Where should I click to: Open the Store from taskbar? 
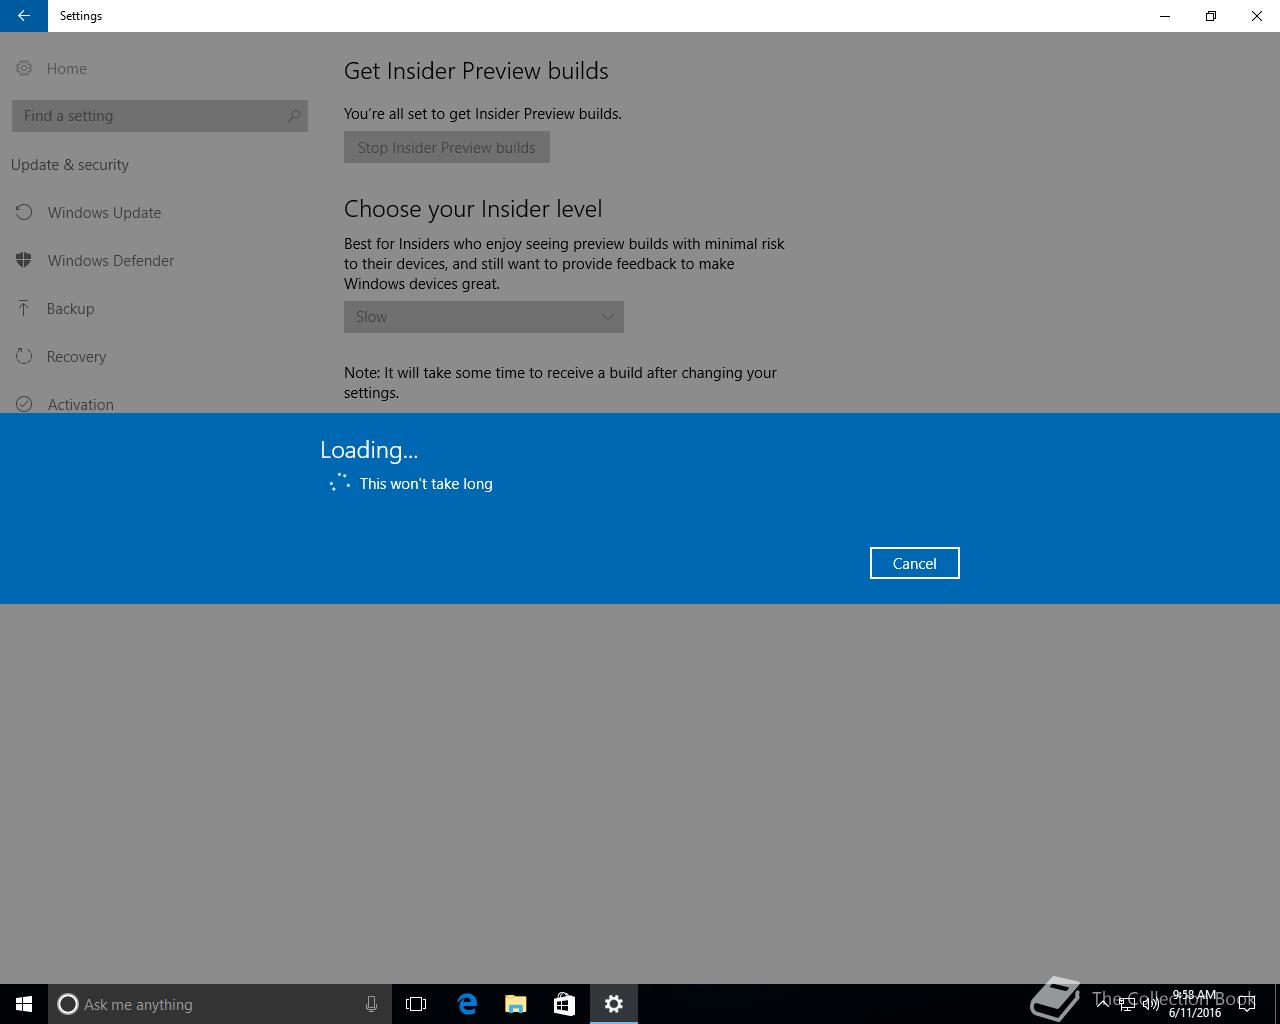564,1004
